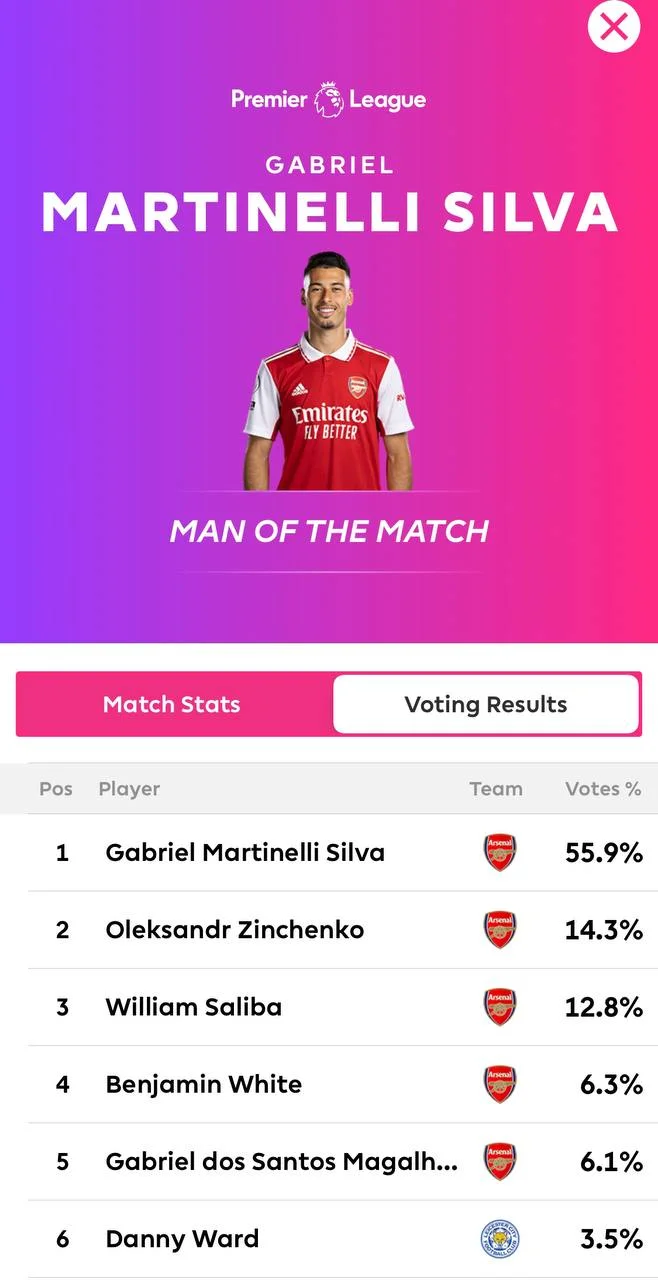The width and height of the screenshot is (658, 1280).
Task: Select the Voting Results tab
Action: 485,704
